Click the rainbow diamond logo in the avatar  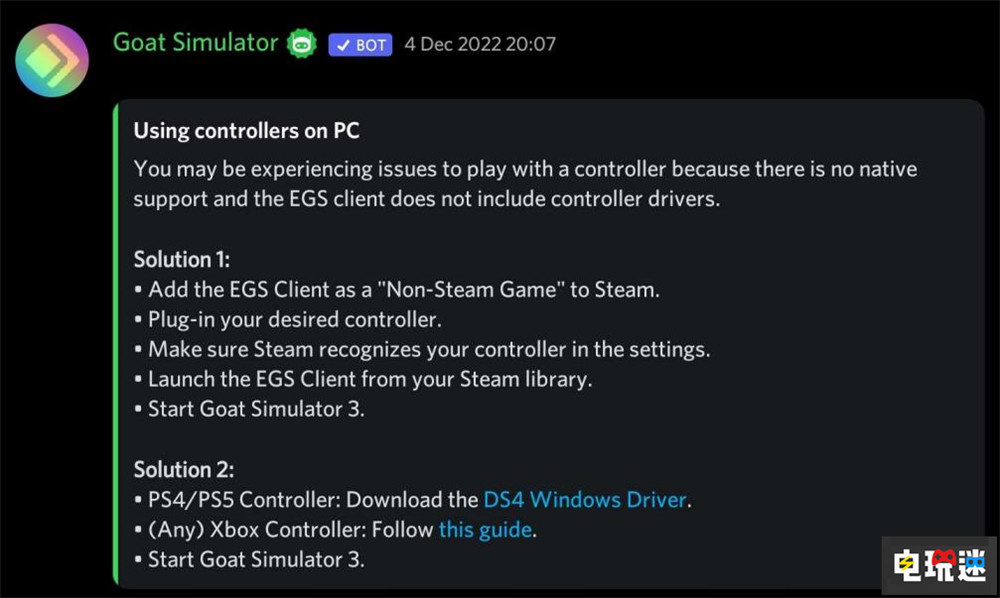[x=52, y=60]
